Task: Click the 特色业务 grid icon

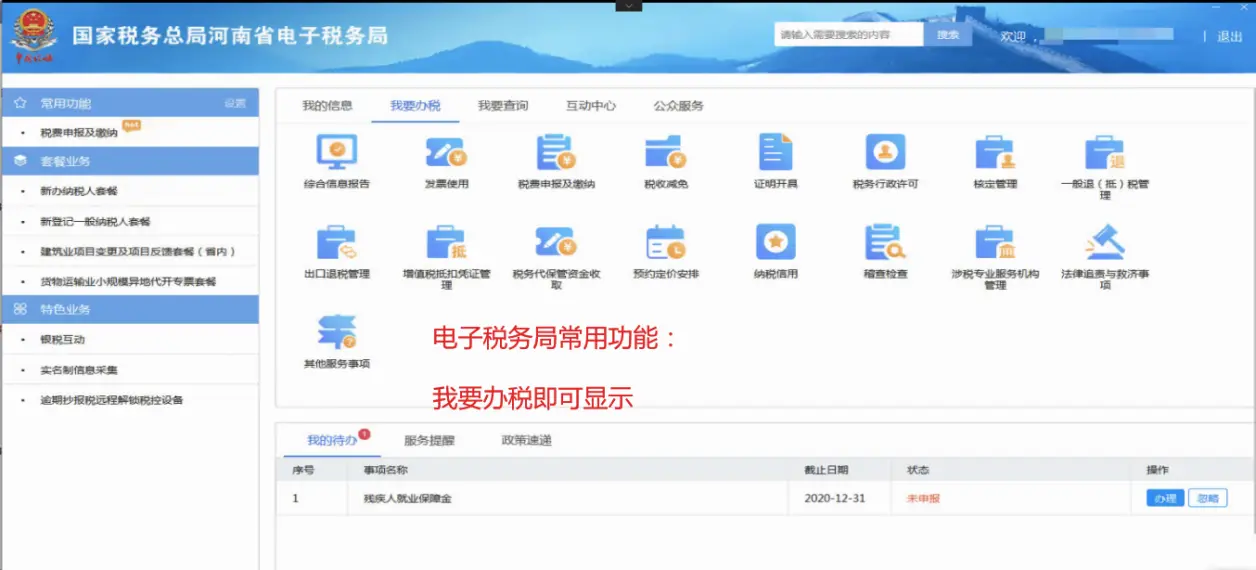Action: click(x=21, y=310)
